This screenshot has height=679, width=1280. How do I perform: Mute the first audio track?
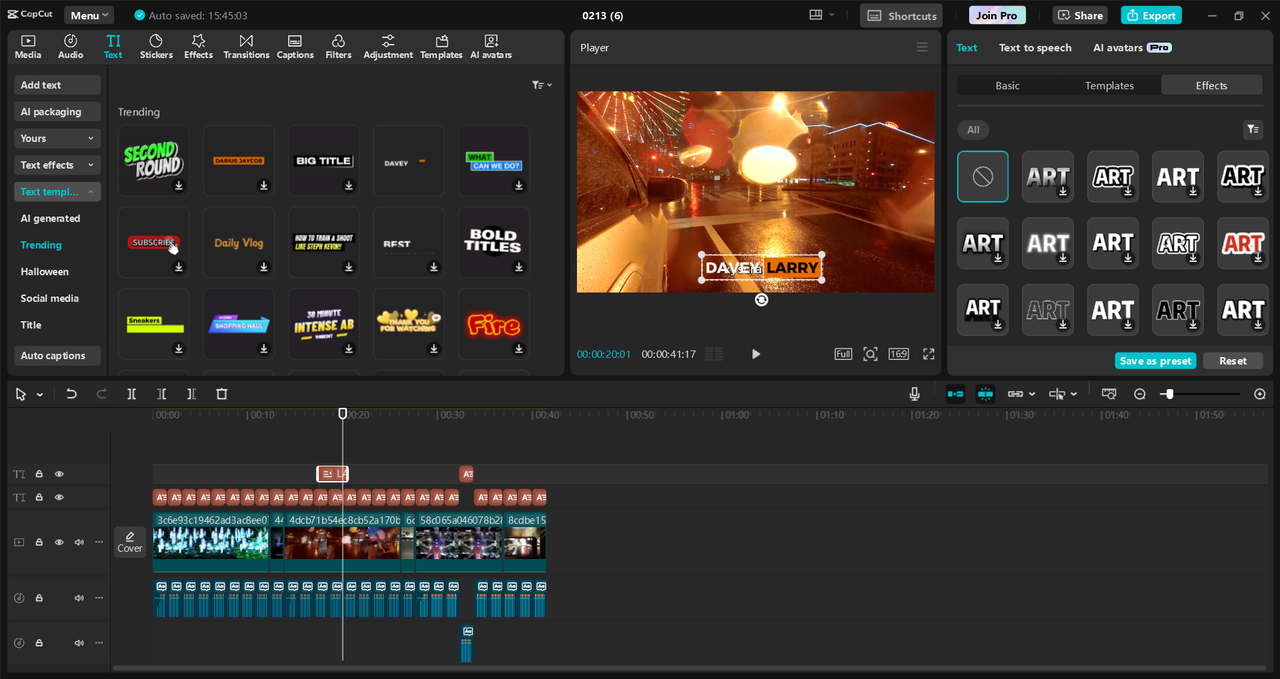[79, 598]
